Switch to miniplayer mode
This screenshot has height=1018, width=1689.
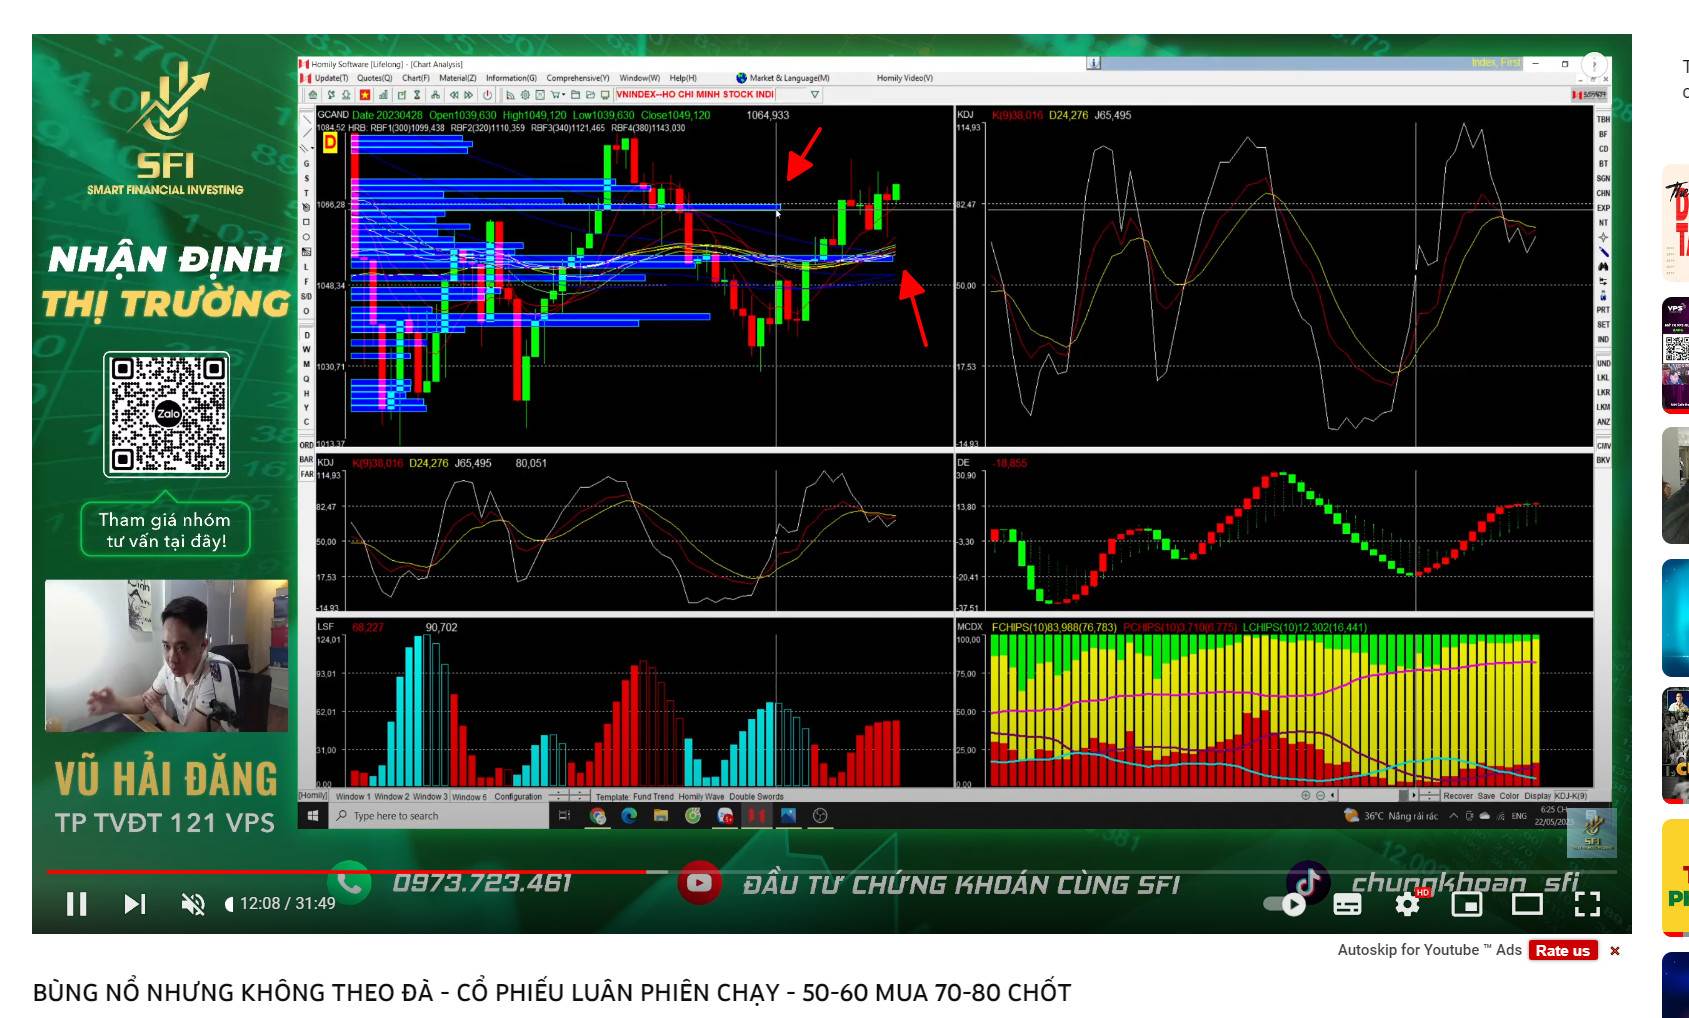click(1467, 904)
